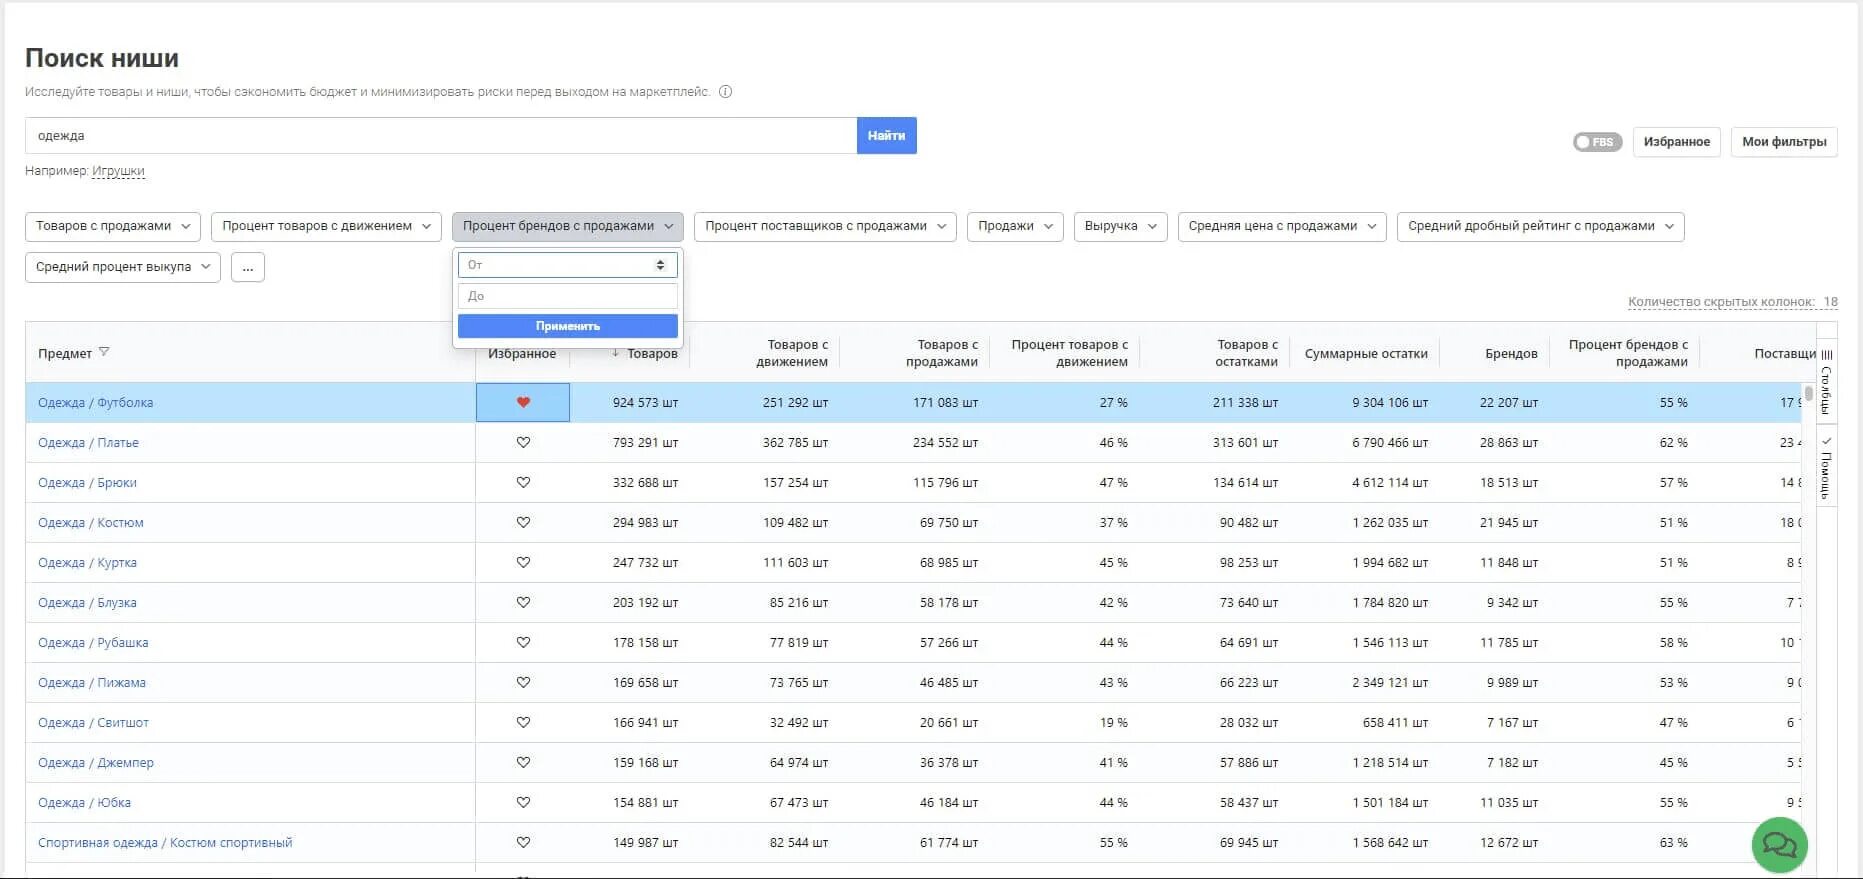Apply the filter with Применить button

[568, 326]
